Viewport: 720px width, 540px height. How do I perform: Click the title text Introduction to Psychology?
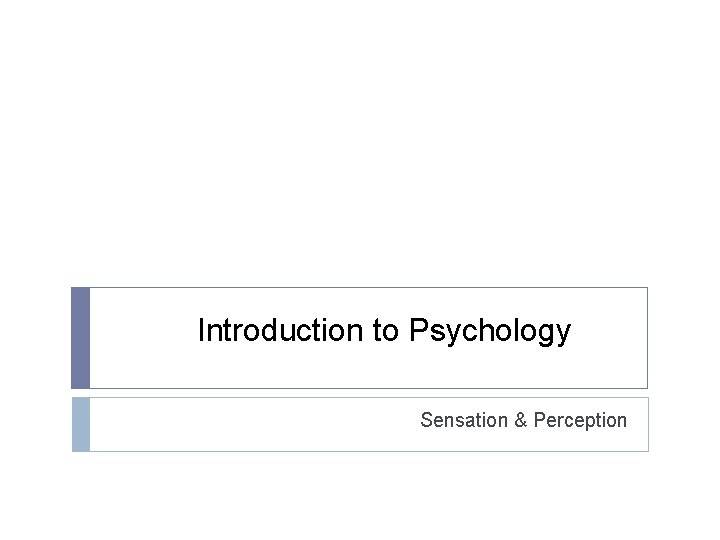coord(384,331)
